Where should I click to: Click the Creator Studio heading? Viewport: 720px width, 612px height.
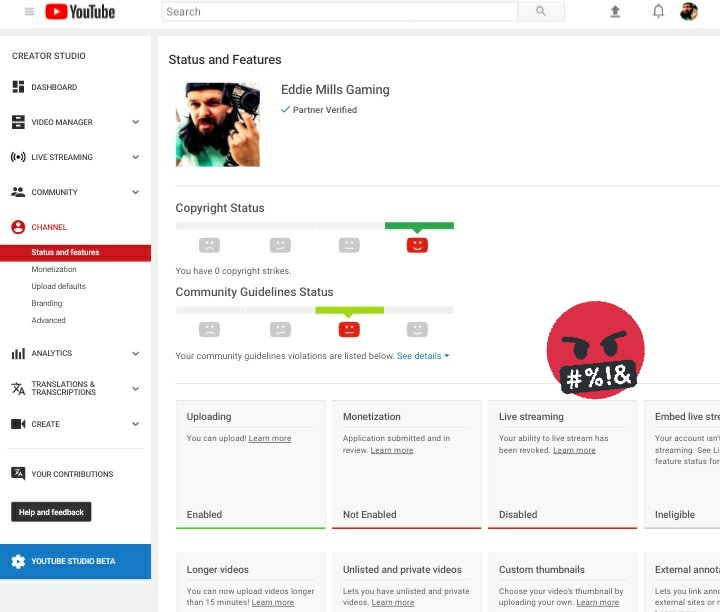(x=49, y=56)
